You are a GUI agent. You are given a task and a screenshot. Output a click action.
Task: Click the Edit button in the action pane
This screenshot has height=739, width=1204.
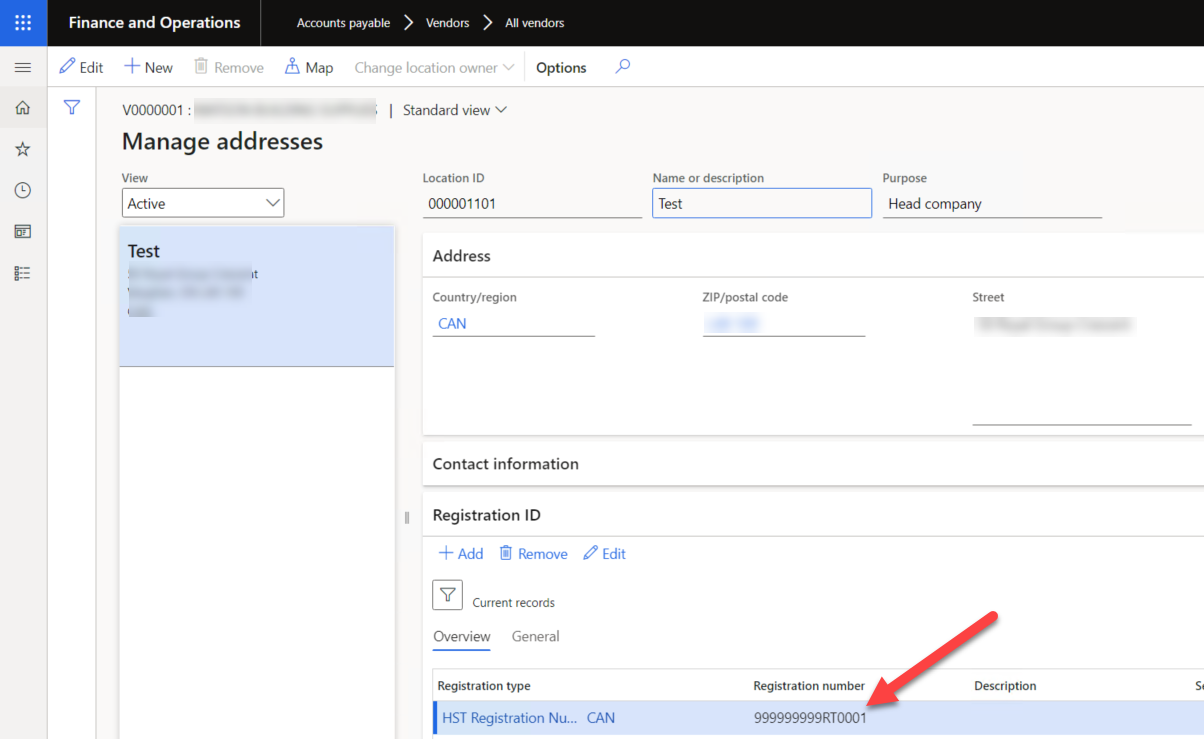pos(81,67)
